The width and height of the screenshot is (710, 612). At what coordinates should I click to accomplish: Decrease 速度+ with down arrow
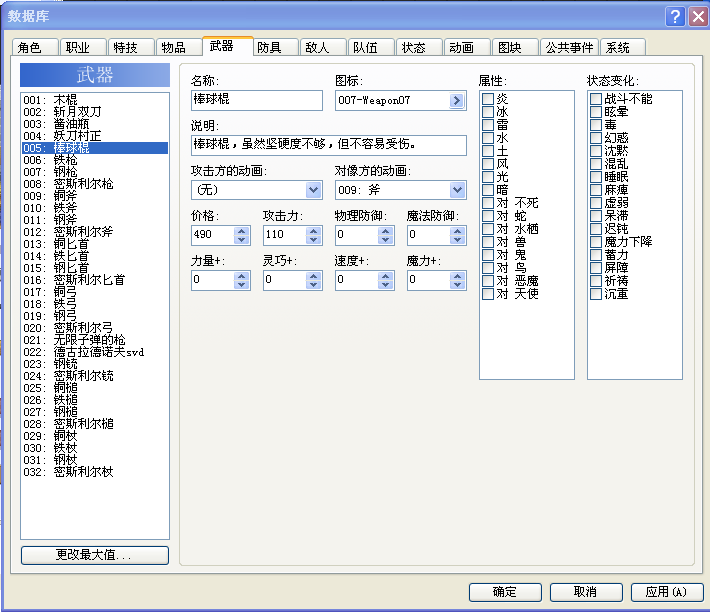385,285
